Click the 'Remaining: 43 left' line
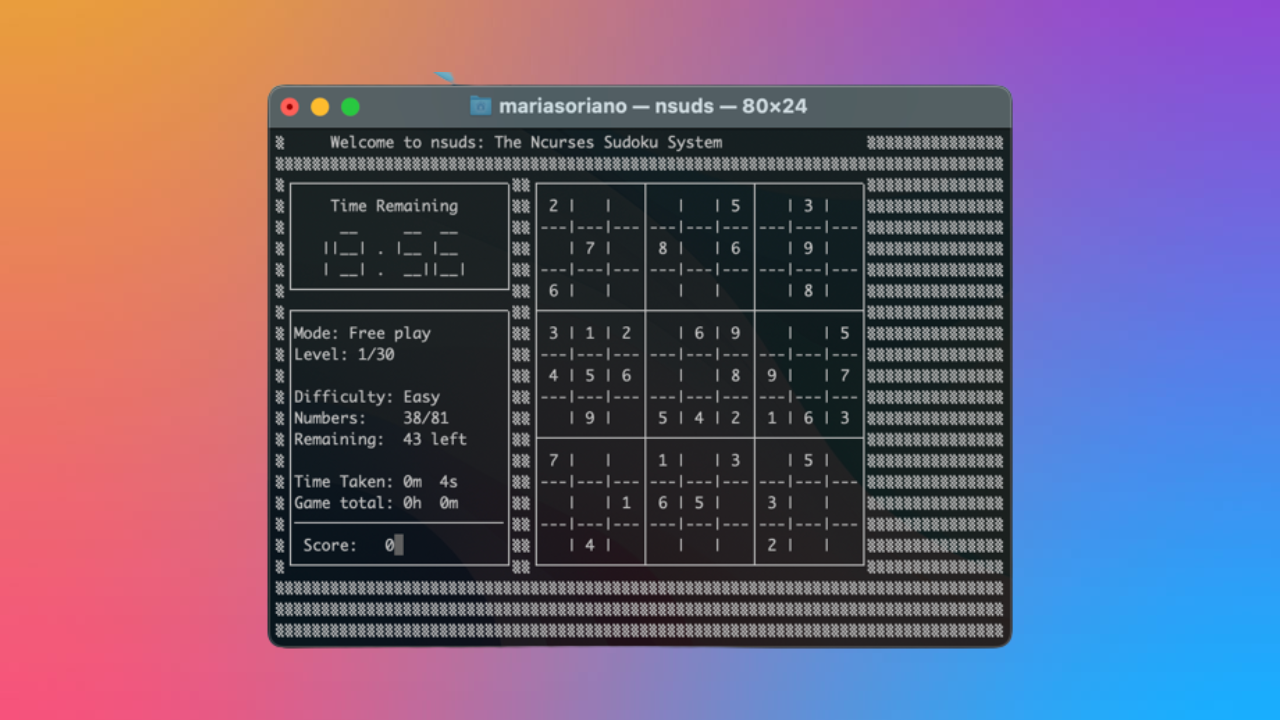 [380, 439]
